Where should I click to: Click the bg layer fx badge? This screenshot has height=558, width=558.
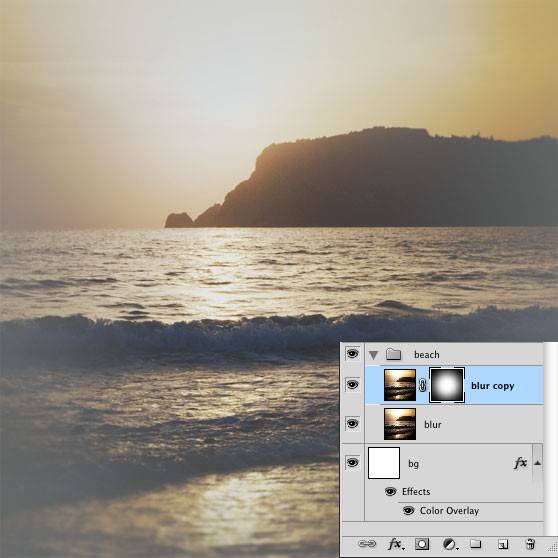point(520,463)
